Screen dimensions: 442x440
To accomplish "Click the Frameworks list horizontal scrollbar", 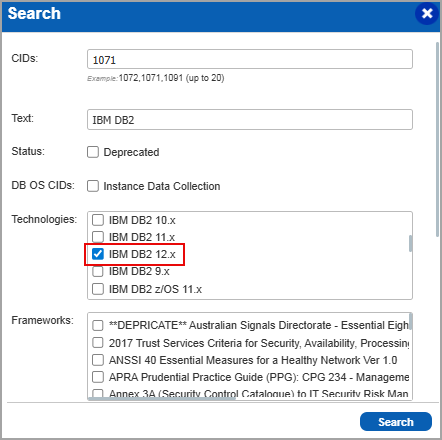I will coord(162,398).
